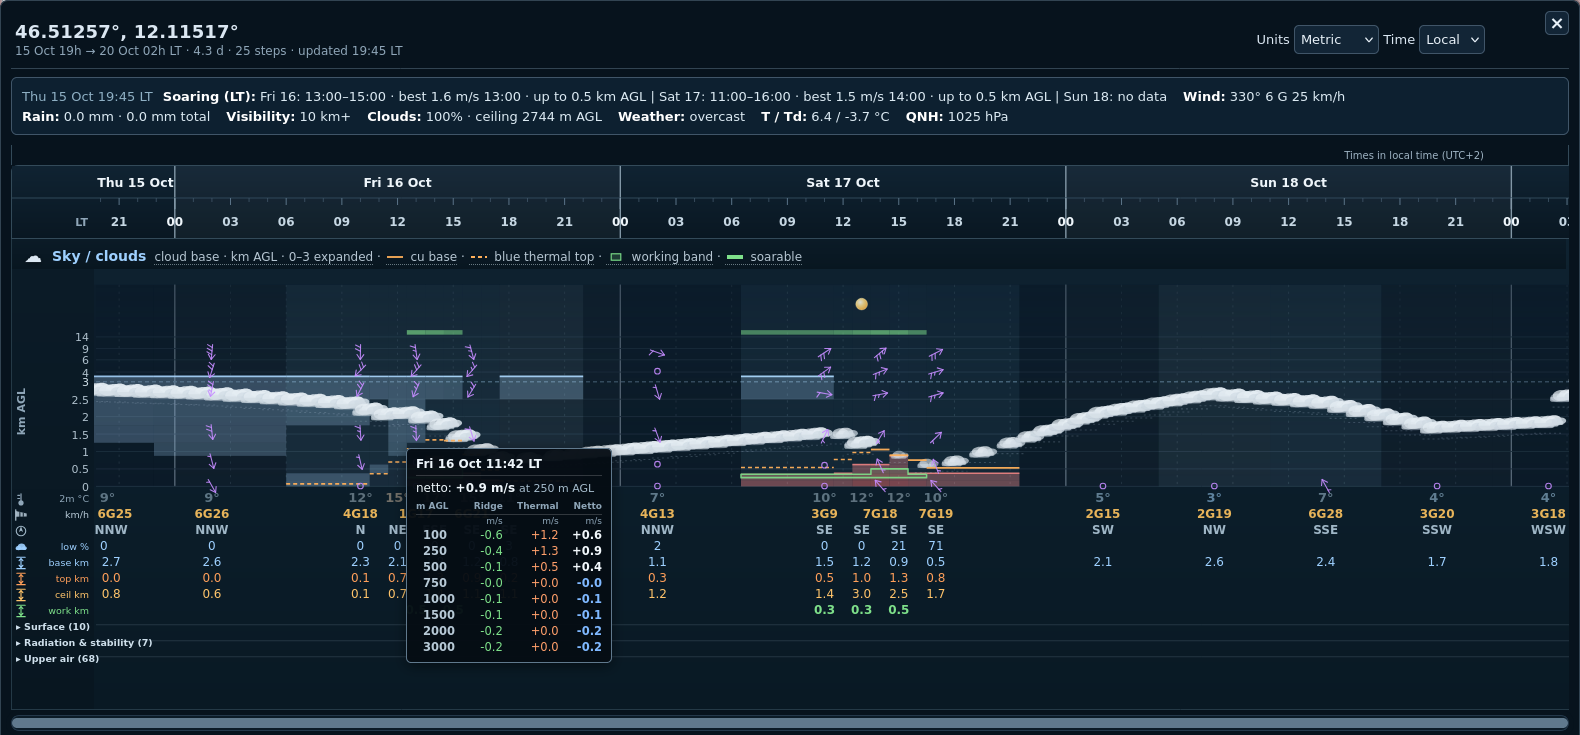Click the 6G25 wind value
The image size is (1580, 735).
point(115,514)
